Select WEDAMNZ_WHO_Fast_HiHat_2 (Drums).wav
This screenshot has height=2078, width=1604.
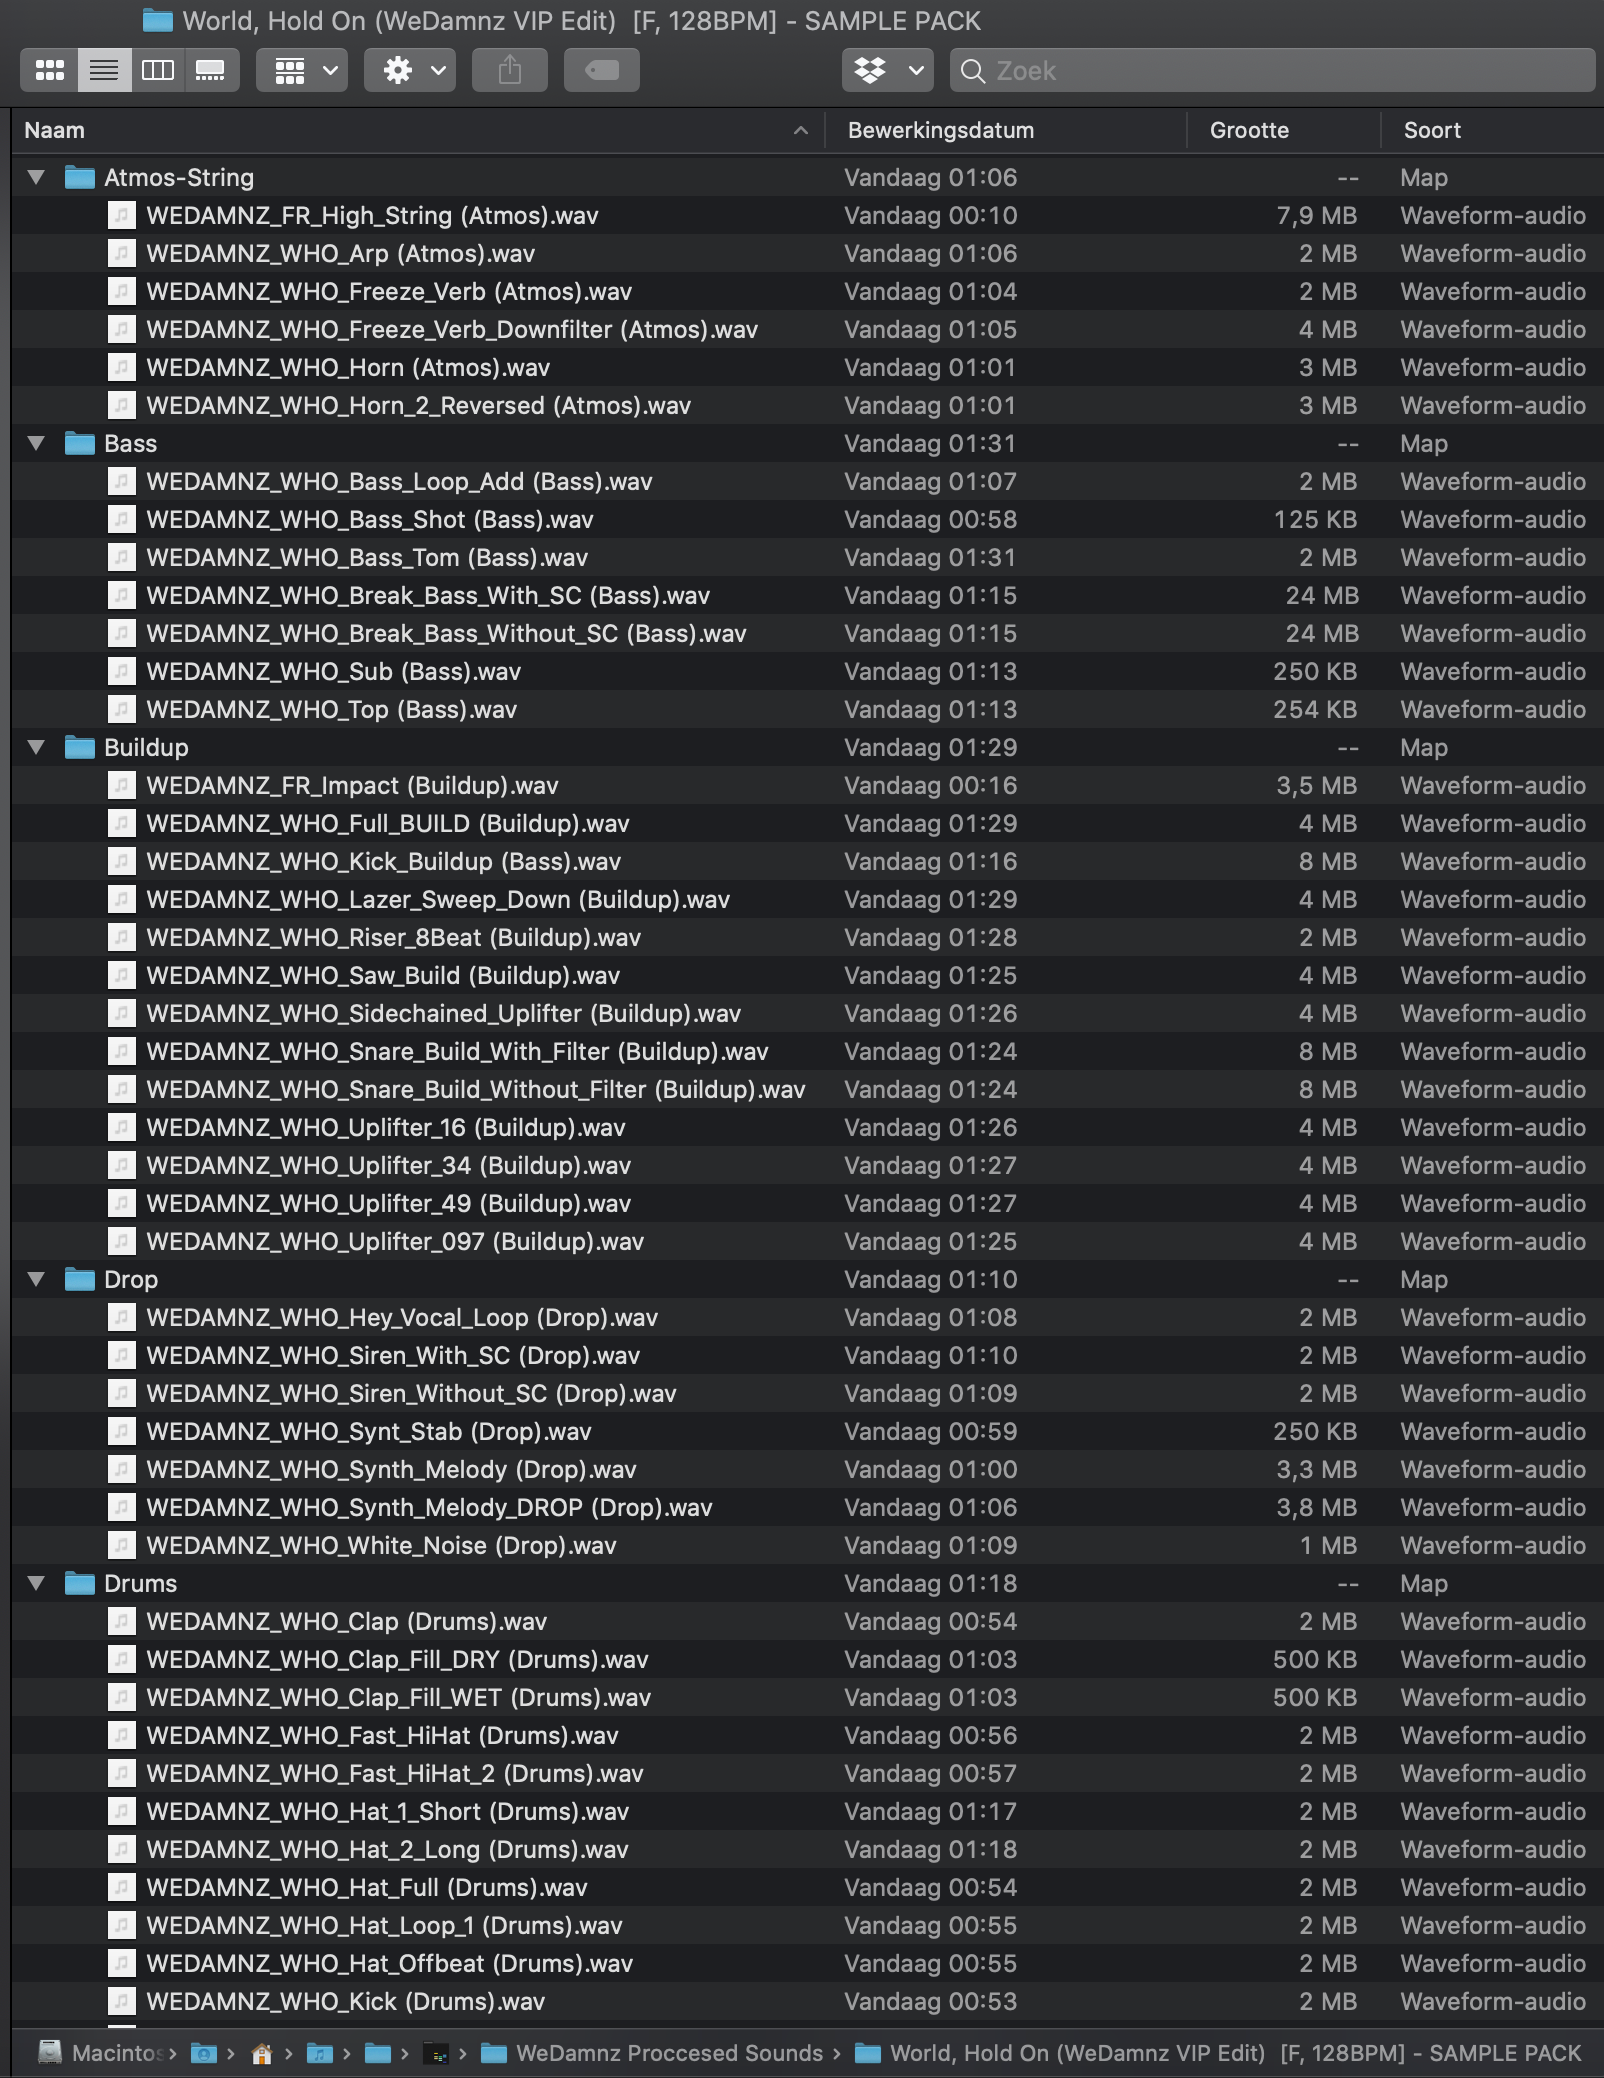(x=395, y=1773)
